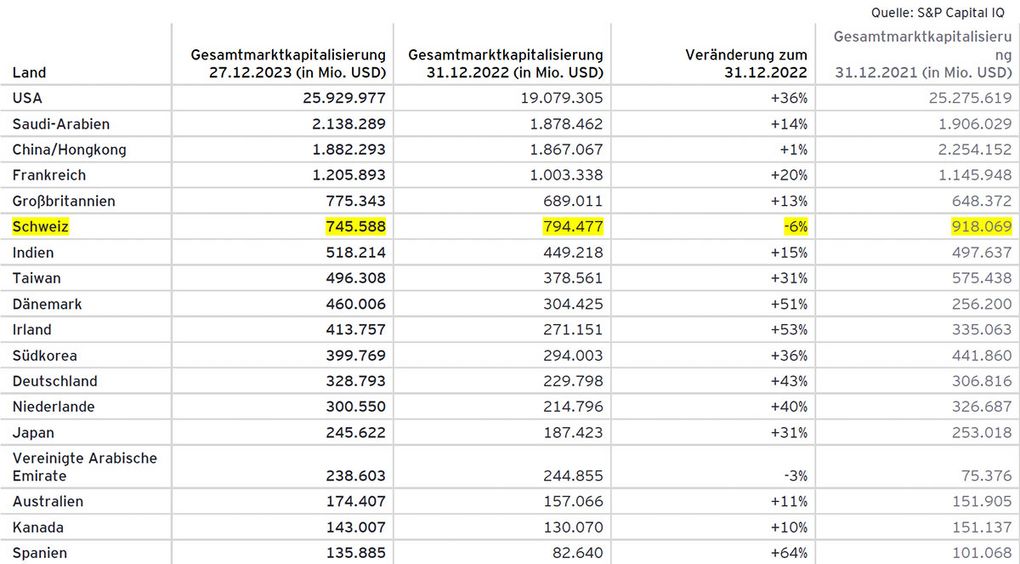Click the USA value 25.929.977
Viewport: 1020px width, 564px height.
344,98
